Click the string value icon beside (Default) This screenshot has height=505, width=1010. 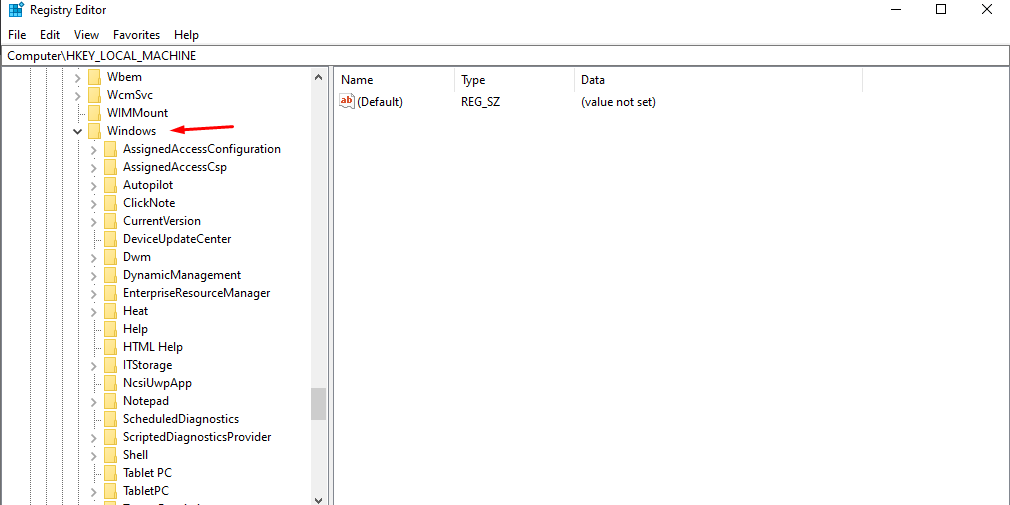(347, 102)
